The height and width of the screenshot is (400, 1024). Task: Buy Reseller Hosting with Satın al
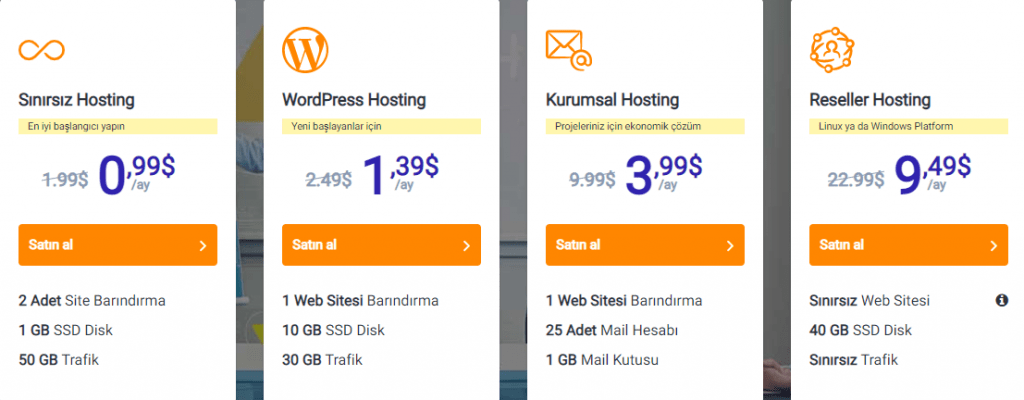[908, 245]
